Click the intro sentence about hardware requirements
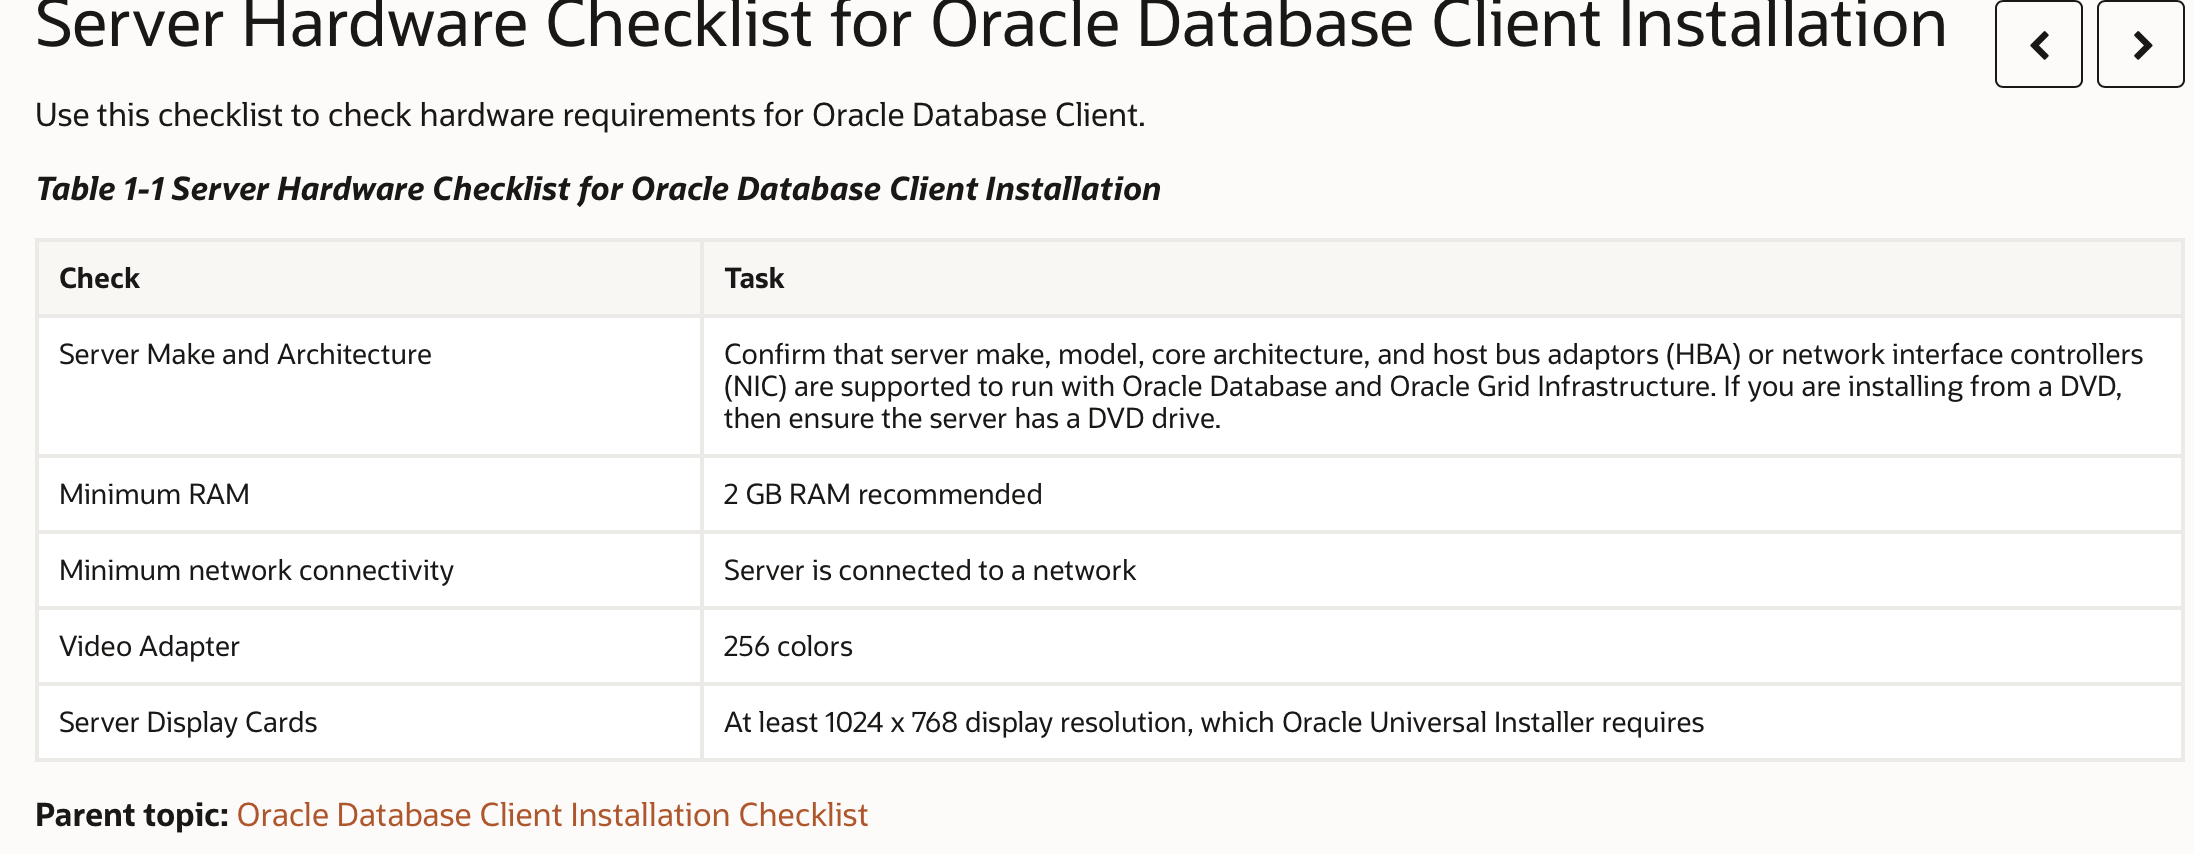The width and height of the screenshot is (2194, 854). point(590,115)
